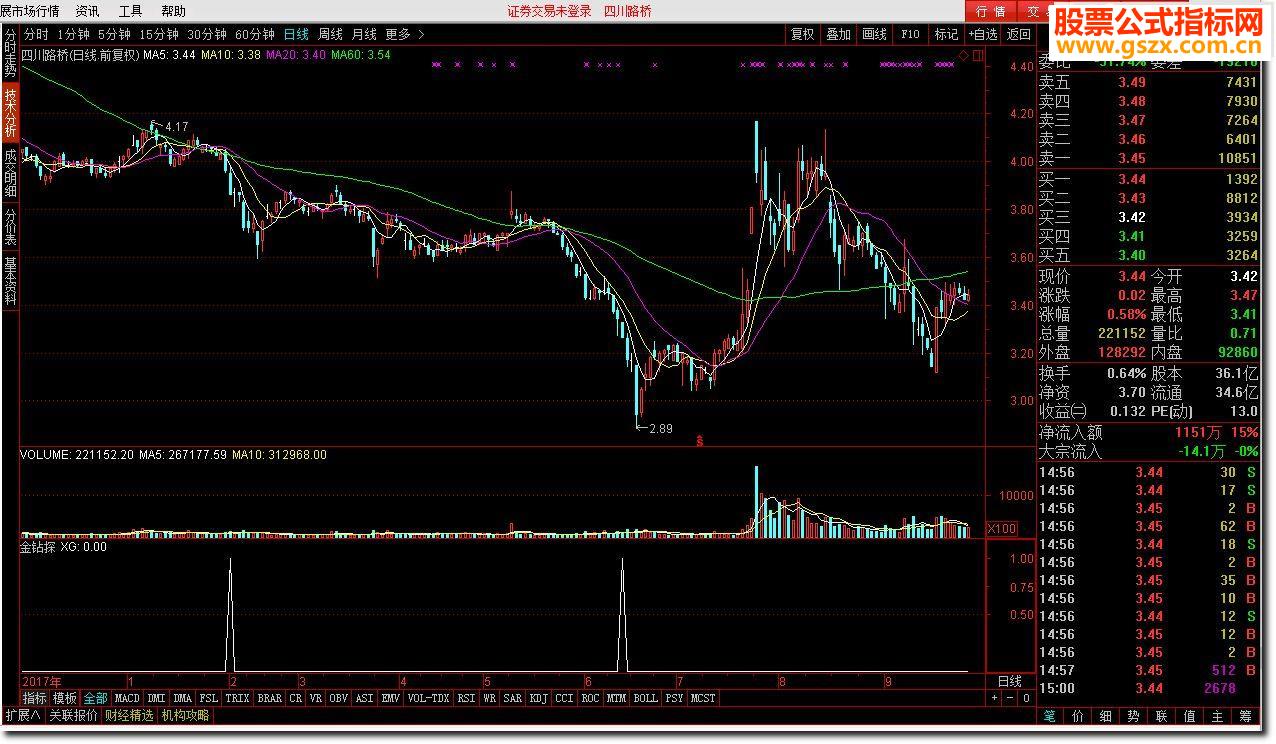
Task: Open the 基本资料 sidebar tab
Action: pyautogui.click(x=10, y=281)
